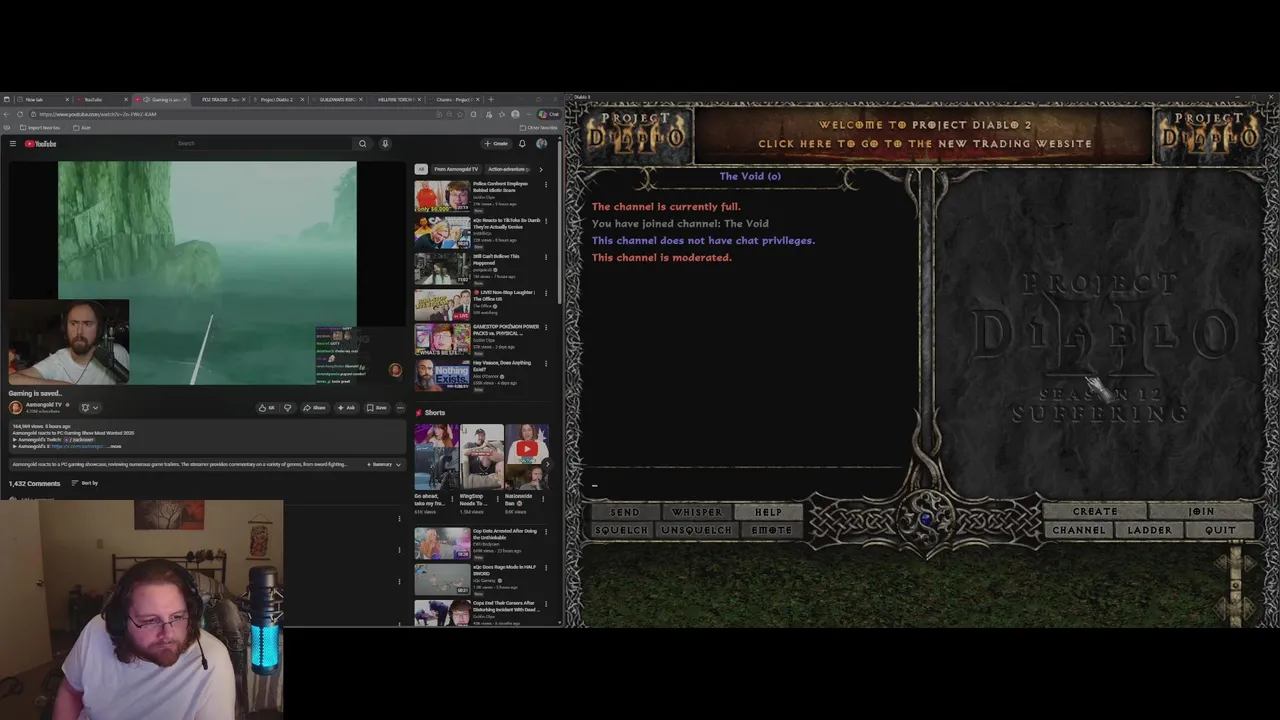Open options menu for 'Police Confront Employee'

pyautogui.click(x=546, y=185)
